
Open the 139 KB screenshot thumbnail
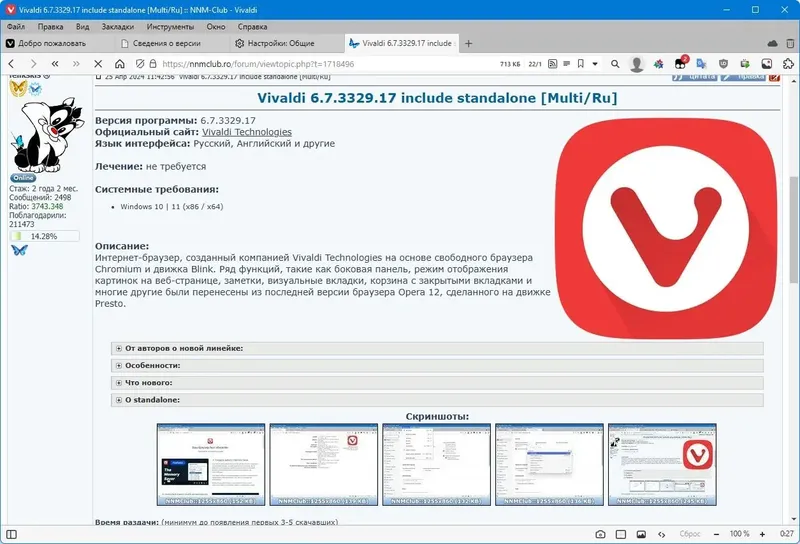pyautogui.click(x=323, y=464)
